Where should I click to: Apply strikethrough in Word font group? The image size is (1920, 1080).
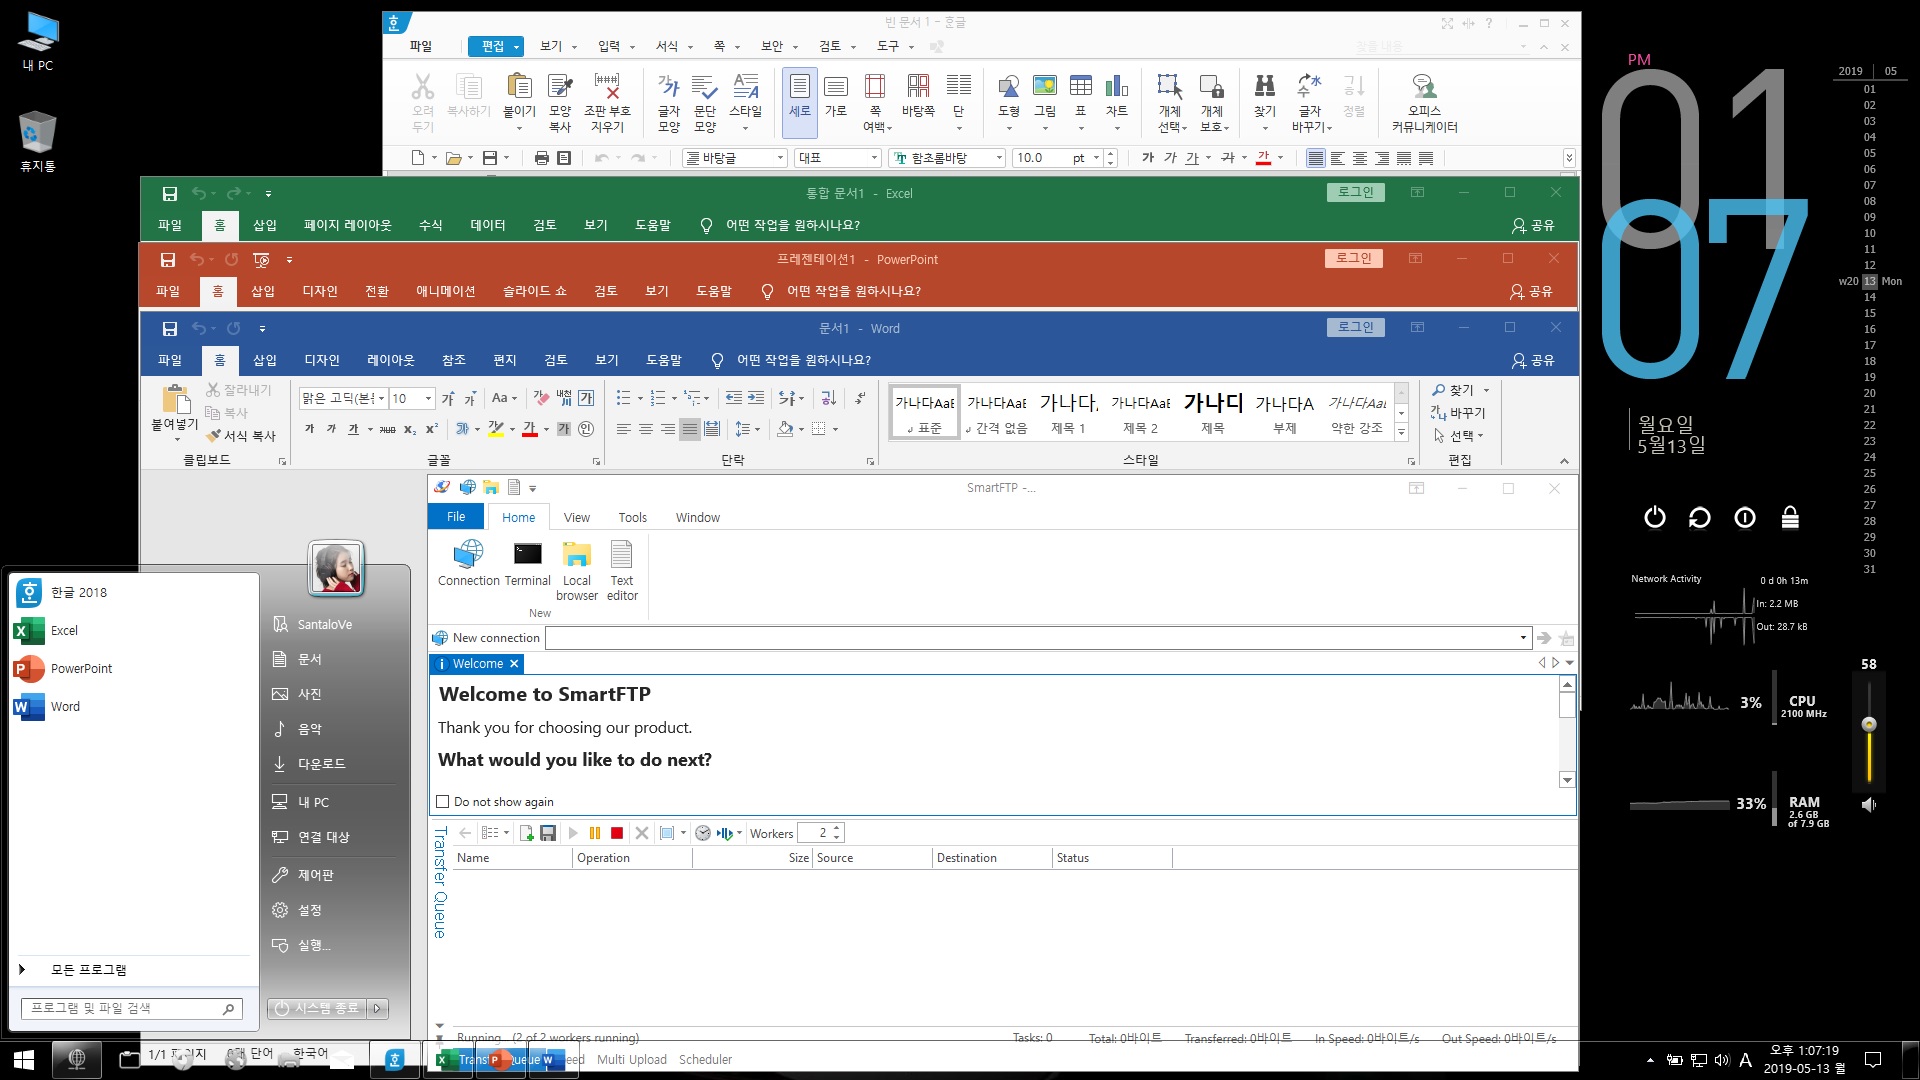point(388,429)
